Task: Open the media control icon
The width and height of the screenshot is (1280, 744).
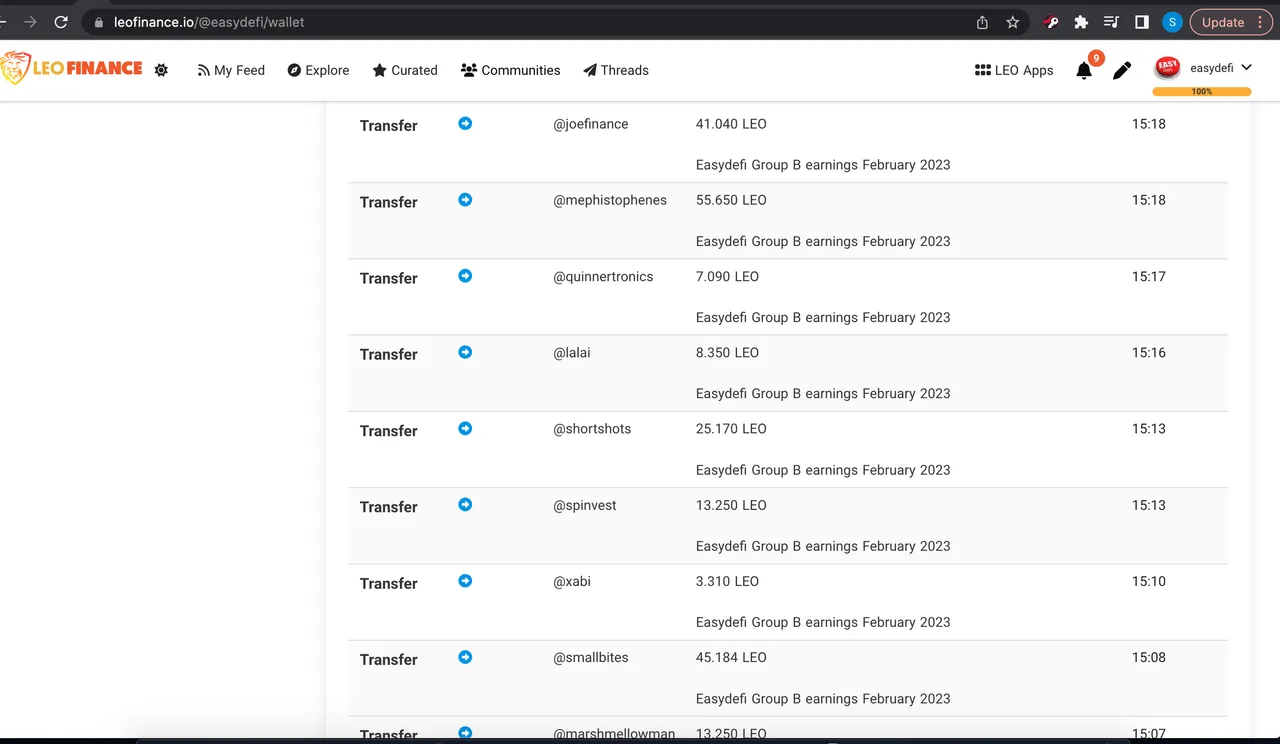Action: pos(1111,22)
